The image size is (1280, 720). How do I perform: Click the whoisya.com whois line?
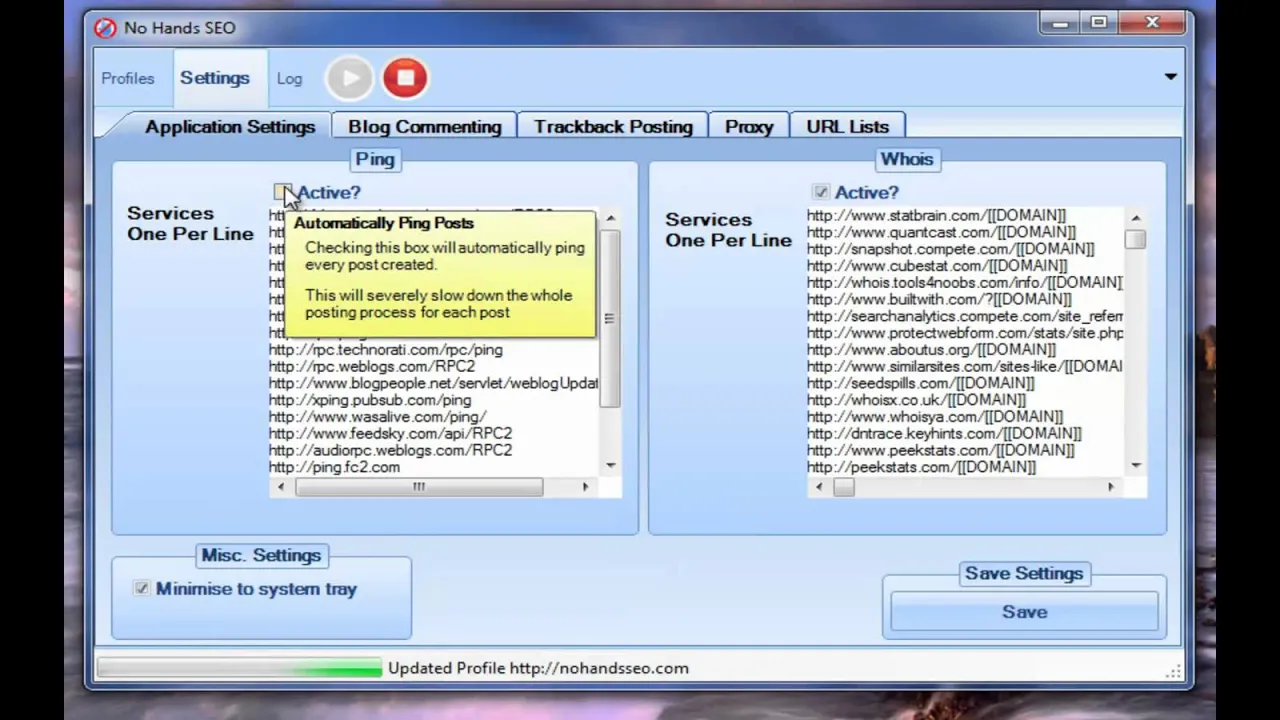(x=935, y=417)
